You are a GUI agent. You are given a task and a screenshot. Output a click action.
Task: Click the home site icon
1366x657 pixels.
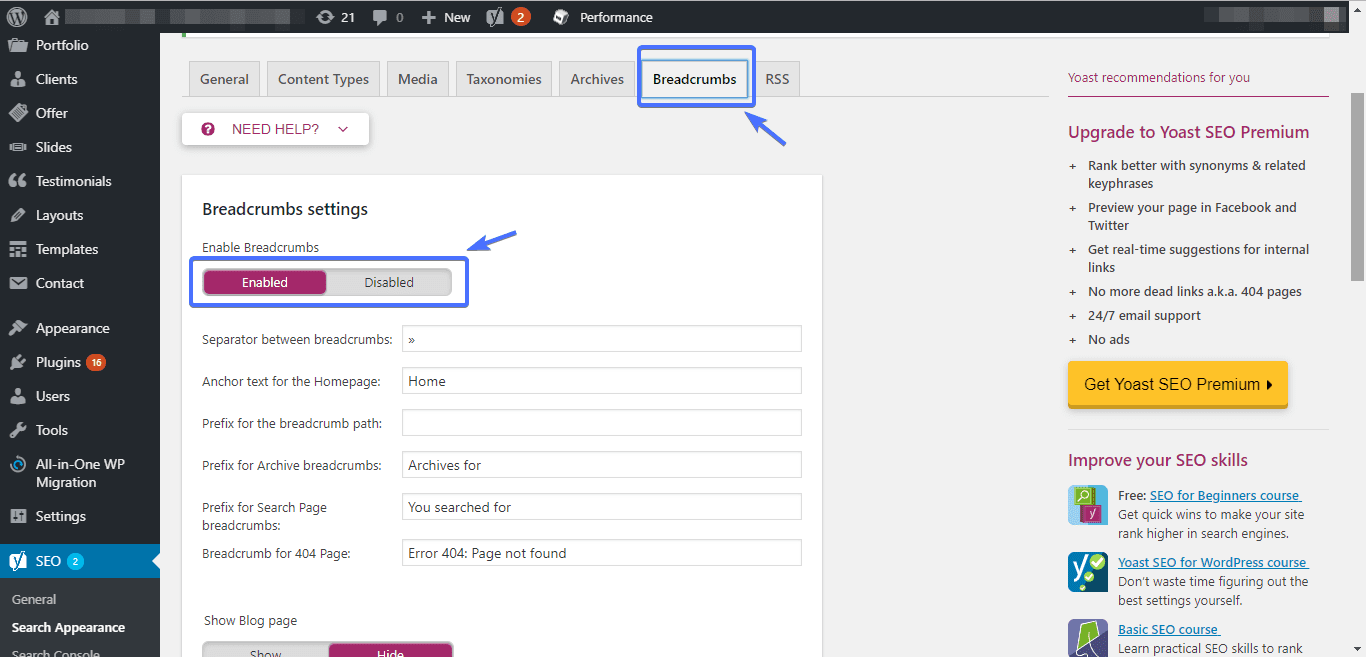click(52, 17)
